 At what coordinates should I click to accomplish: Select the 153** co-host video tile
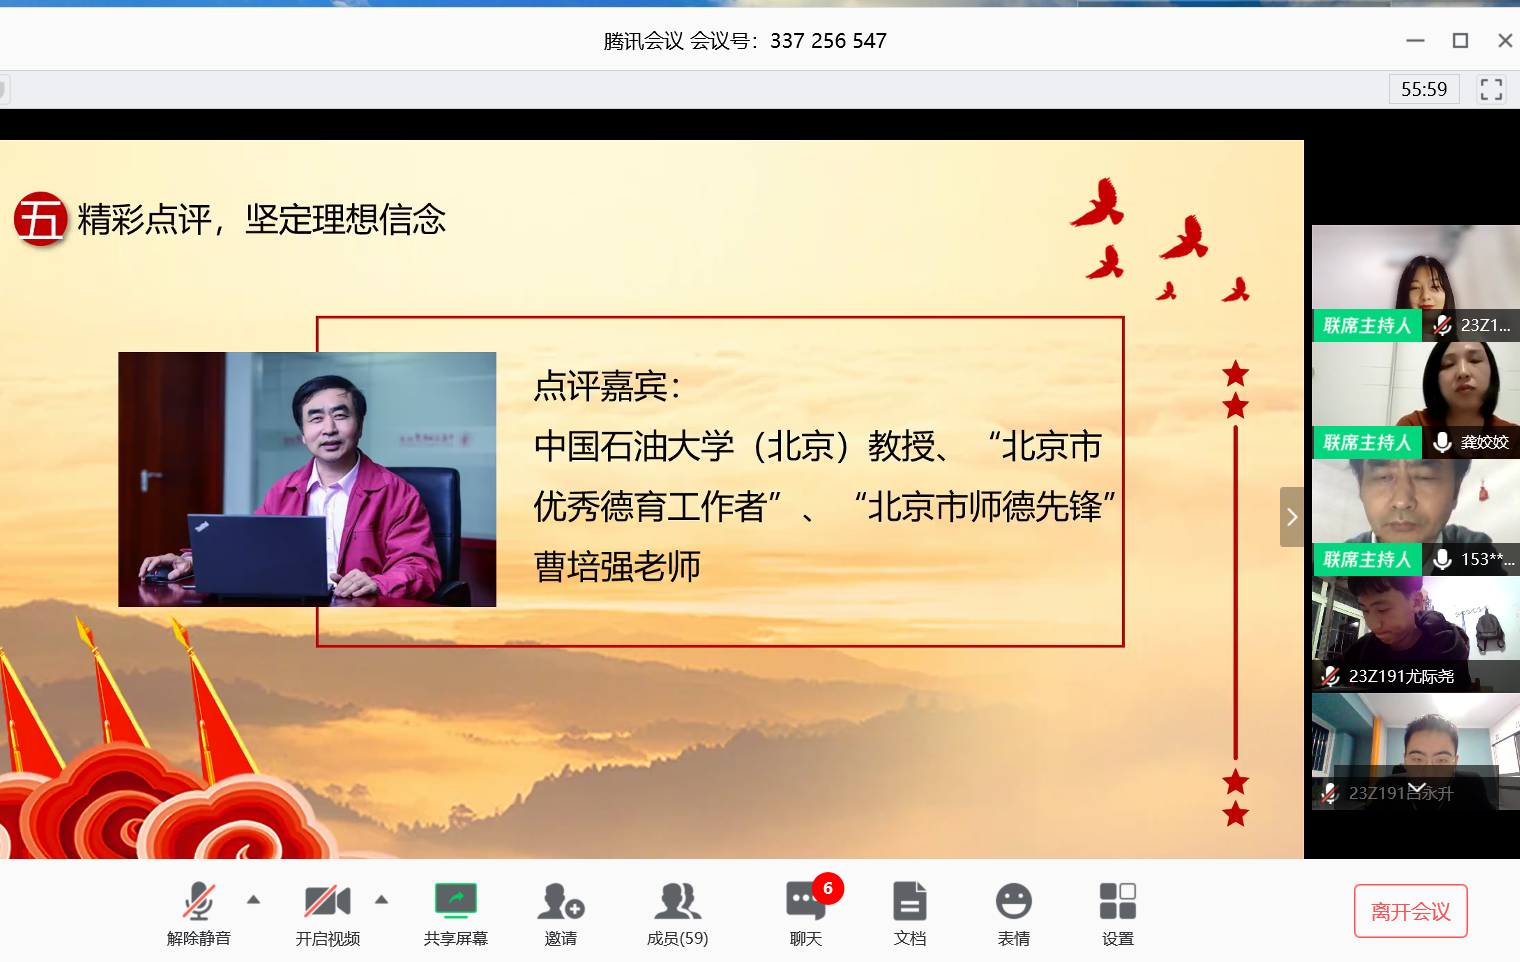[1416, 517]
